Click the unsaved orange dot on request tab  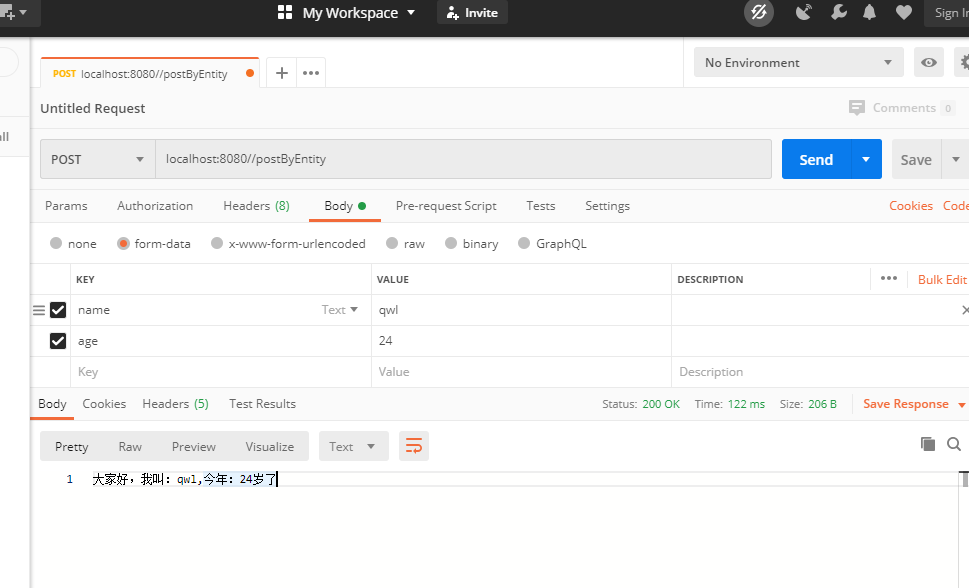tap(250, 73)
